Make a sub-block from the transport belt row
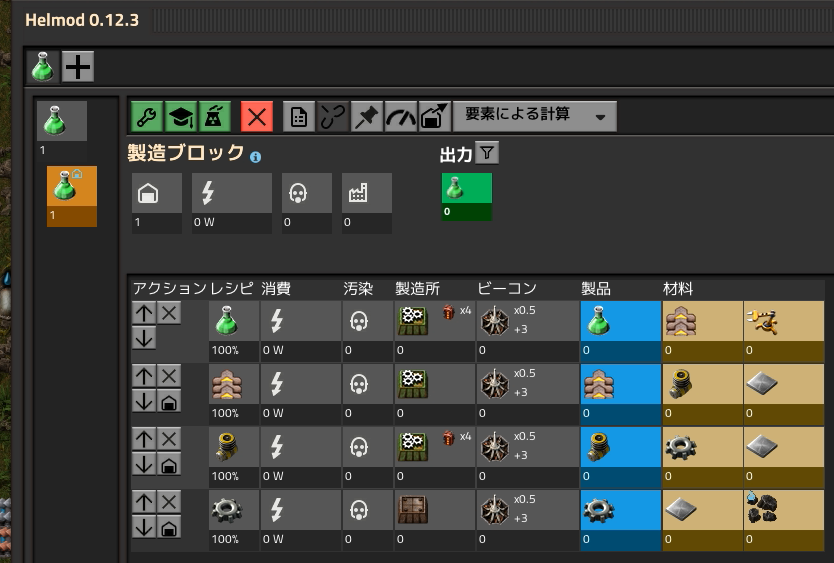This screenshot has height=563, width=834. coord(169,401)
